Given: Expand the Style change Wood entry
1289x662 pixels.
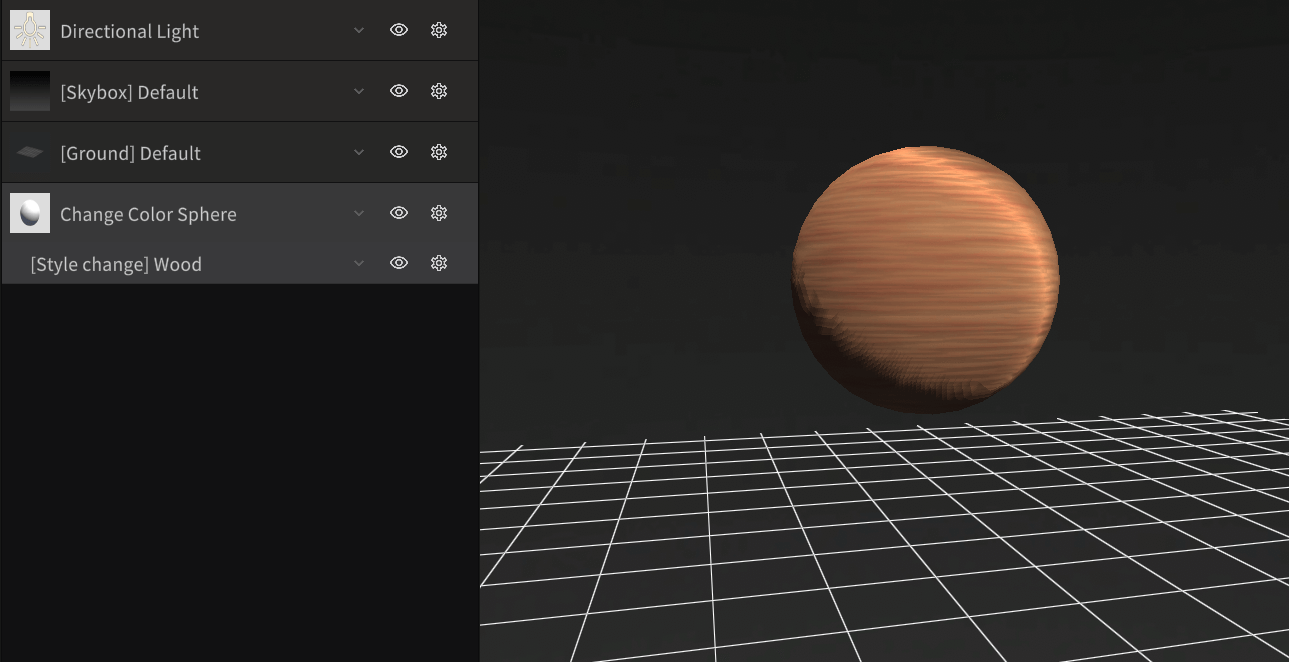Looking at the screenshot, I should pyautogui.click(x=358, y=263).
